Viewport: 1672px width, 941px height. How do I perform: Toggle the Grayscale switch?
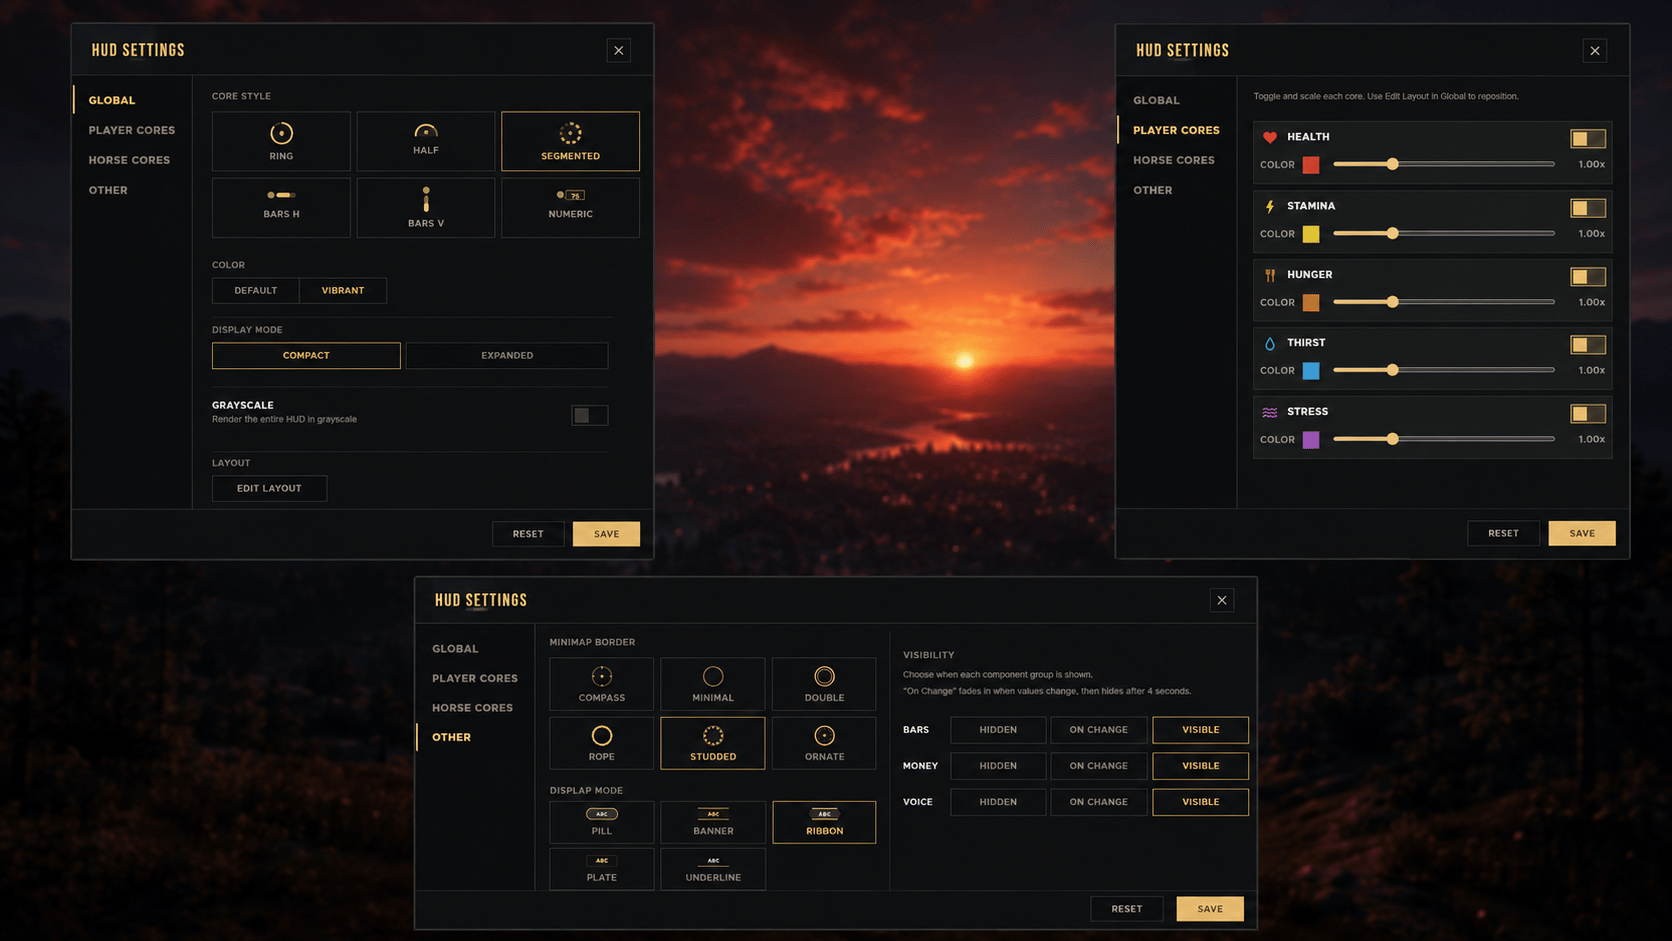590,415
